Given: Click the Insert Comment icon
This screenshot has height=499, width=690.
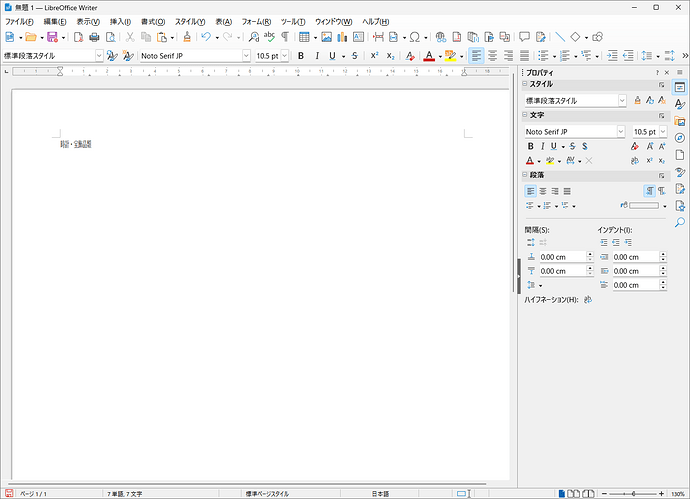Looking at the screenshot, I should (x=524, y=37).
